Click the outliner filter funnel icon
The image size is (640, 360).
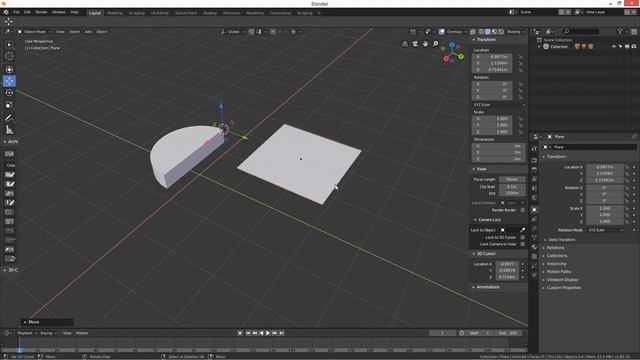(x=620, y=31)
